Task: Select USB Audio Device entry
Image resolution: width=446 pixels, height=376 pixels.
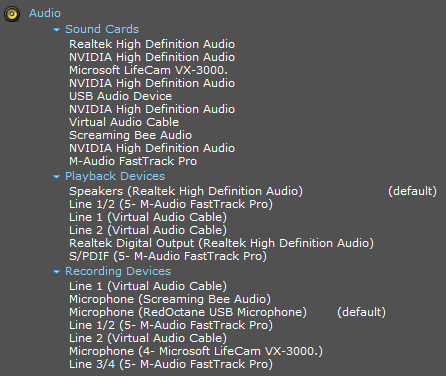Action: click(120, 96)
